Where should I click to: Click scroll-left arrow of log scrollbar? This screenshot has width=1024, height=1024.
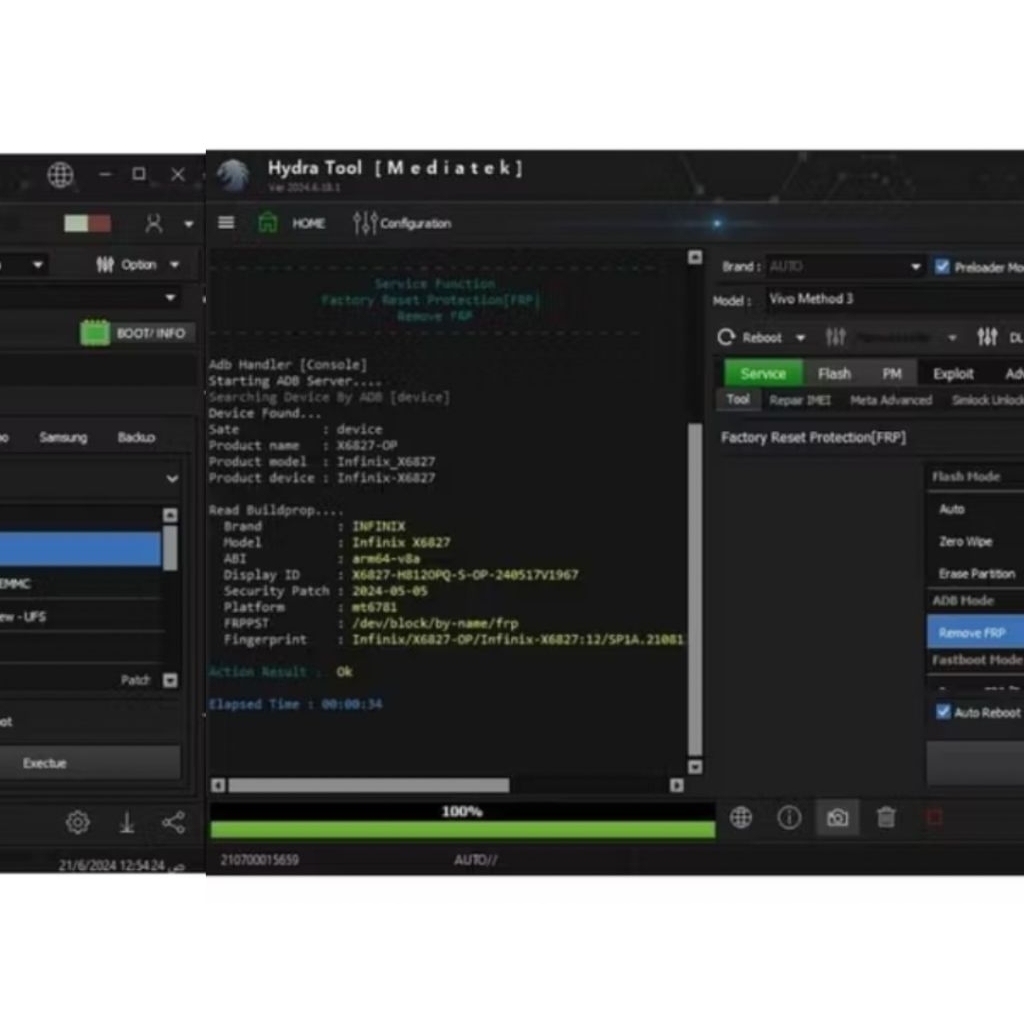pos(218,785)
